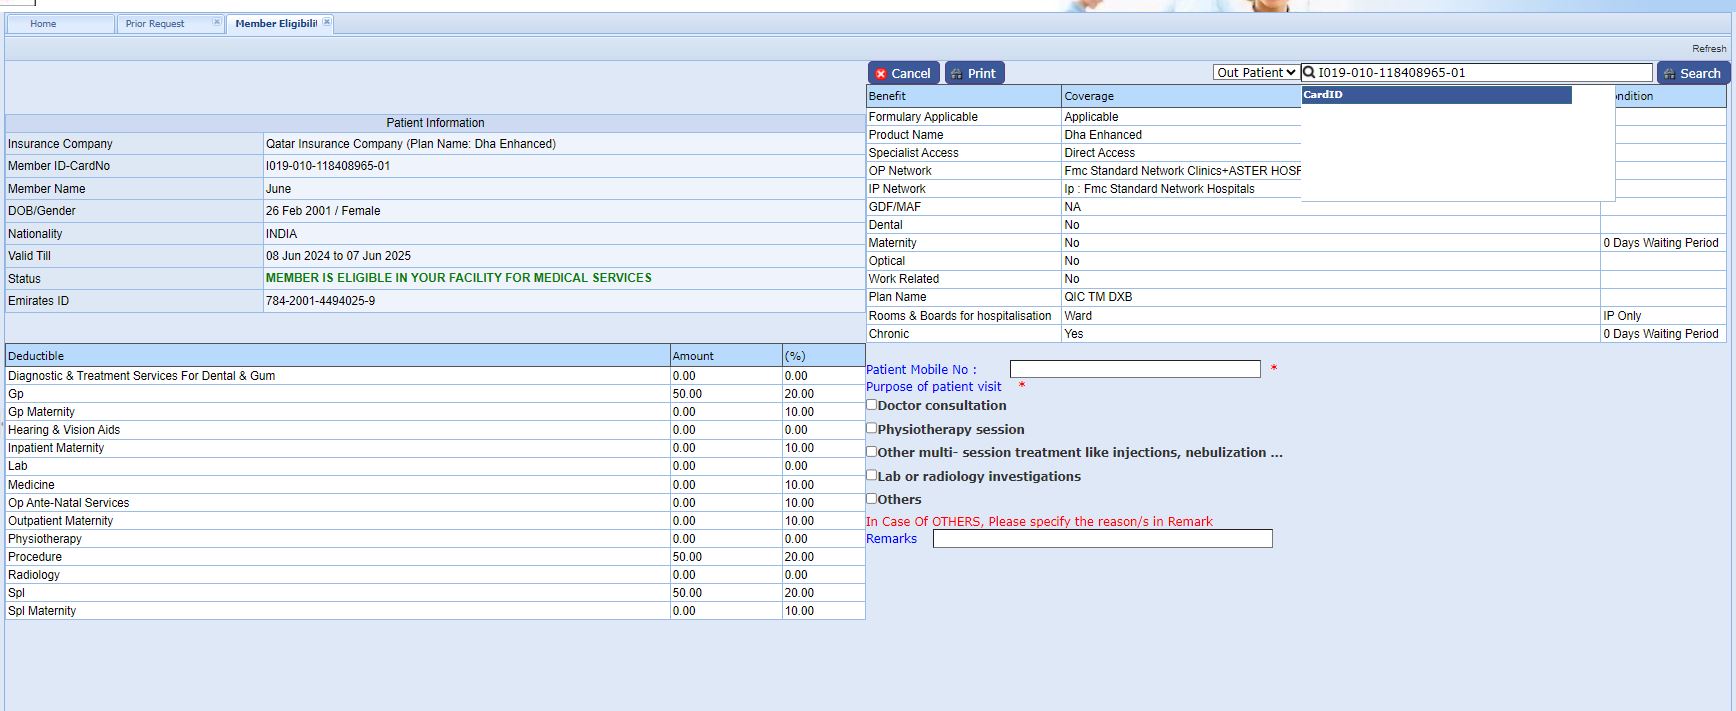Close the Prior Request tab
Screen dimensions: 1736x711
pos(216,22)
